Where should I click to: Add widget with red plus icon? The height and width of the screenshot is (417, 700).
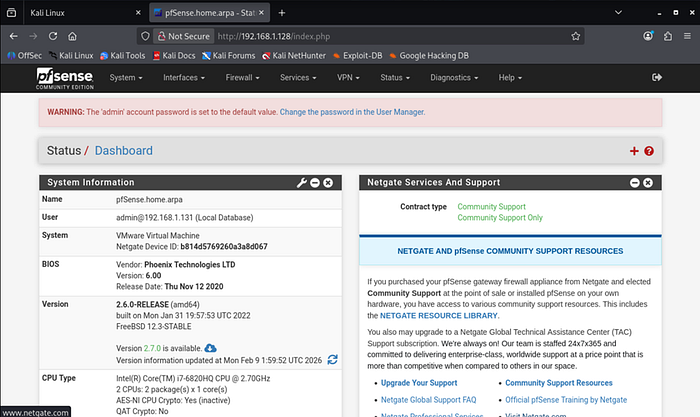coord(634,151)
